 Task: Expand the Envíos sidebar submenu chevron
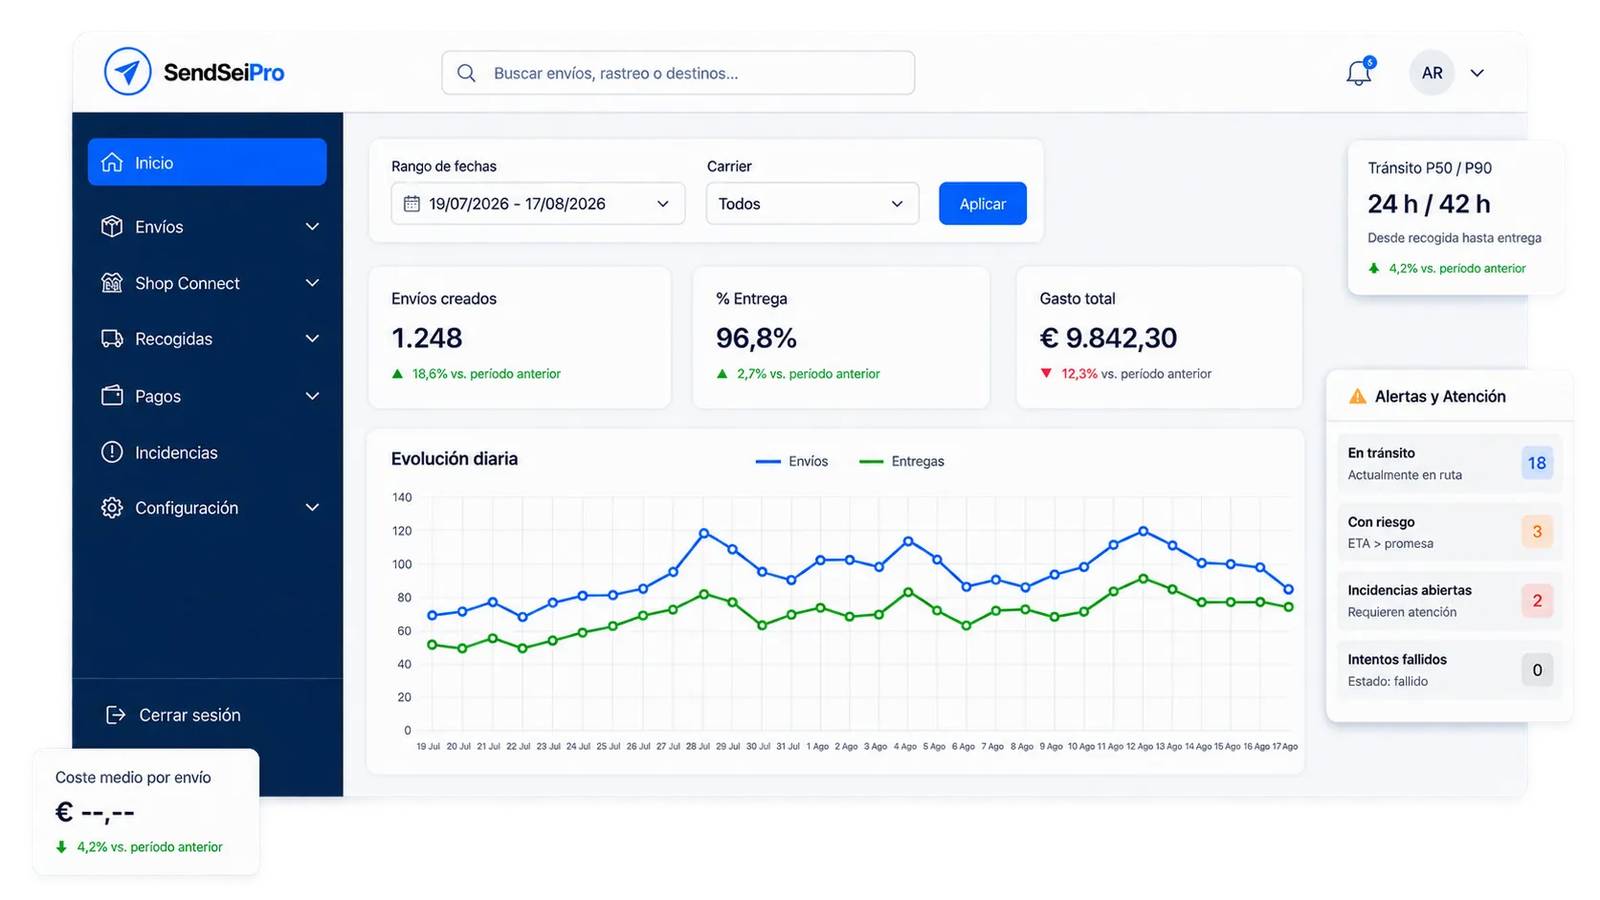pos(312,227)
